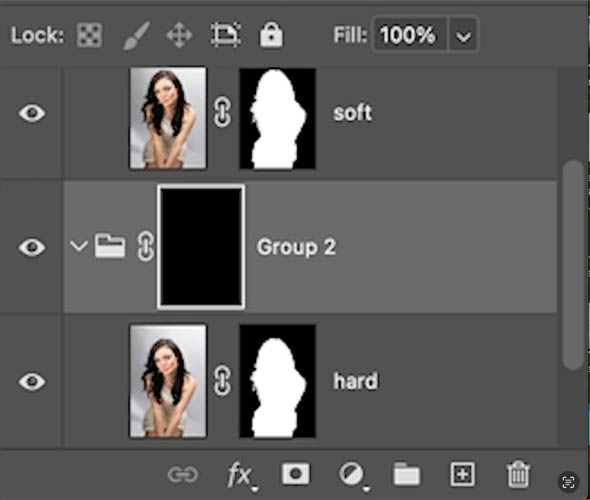Click the layers panel vertical scrollbar
The image size is (590, 500).
point(573,265)
